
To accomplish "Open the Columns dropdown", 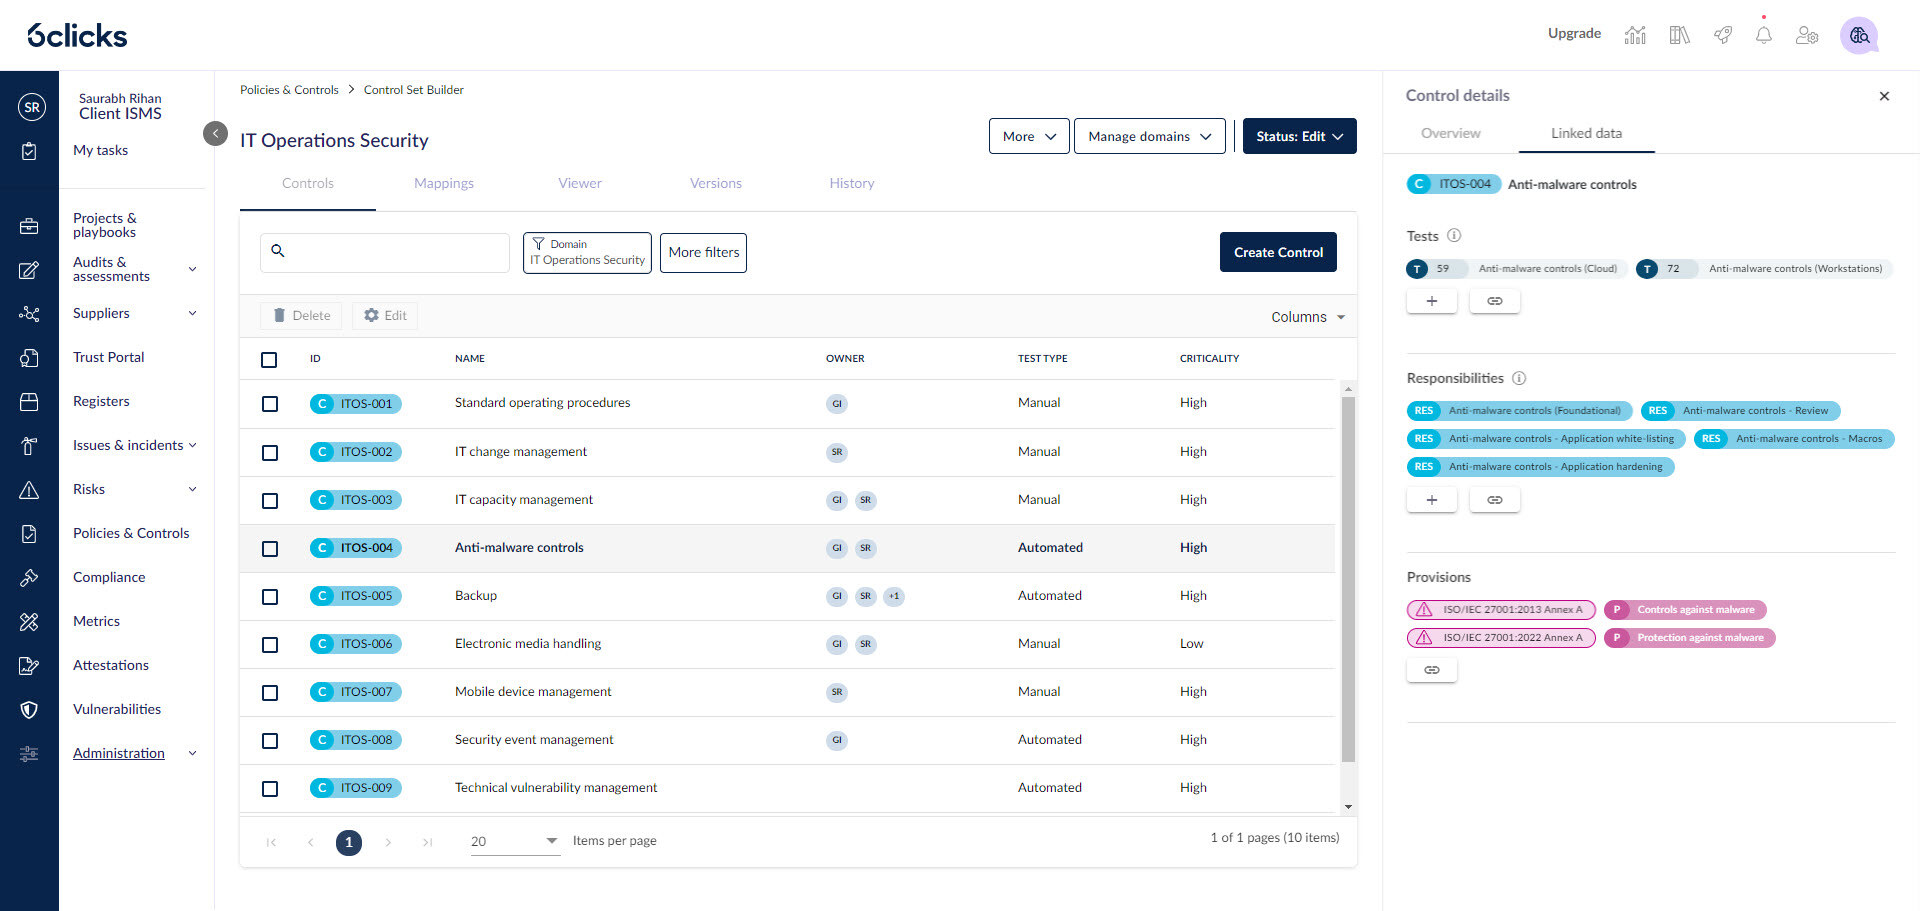I will (1307, 317).
